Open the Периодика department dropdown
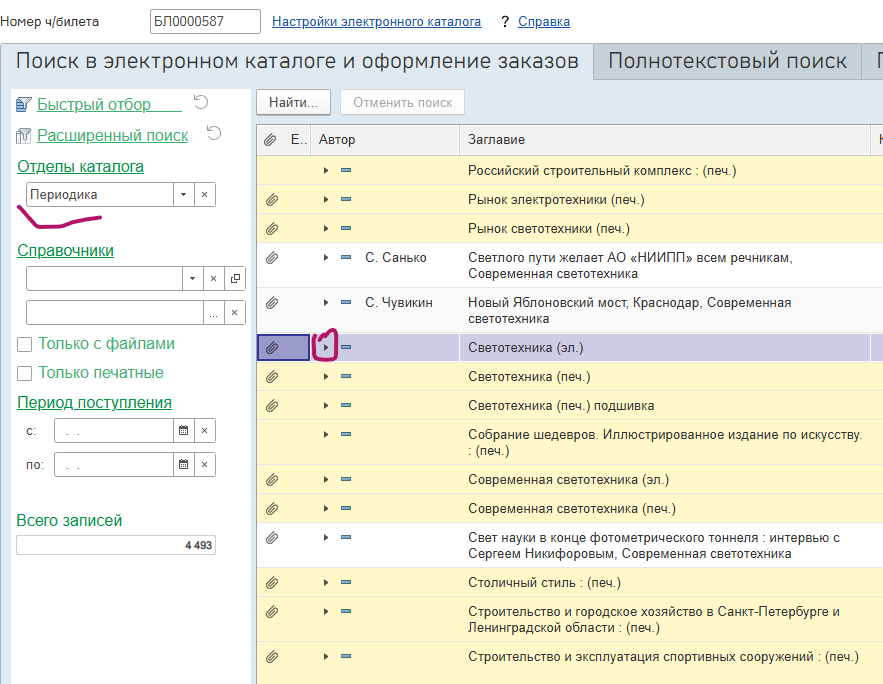This screenshot has height=684, width=883. pyautogui.click(x=184, y=194)
